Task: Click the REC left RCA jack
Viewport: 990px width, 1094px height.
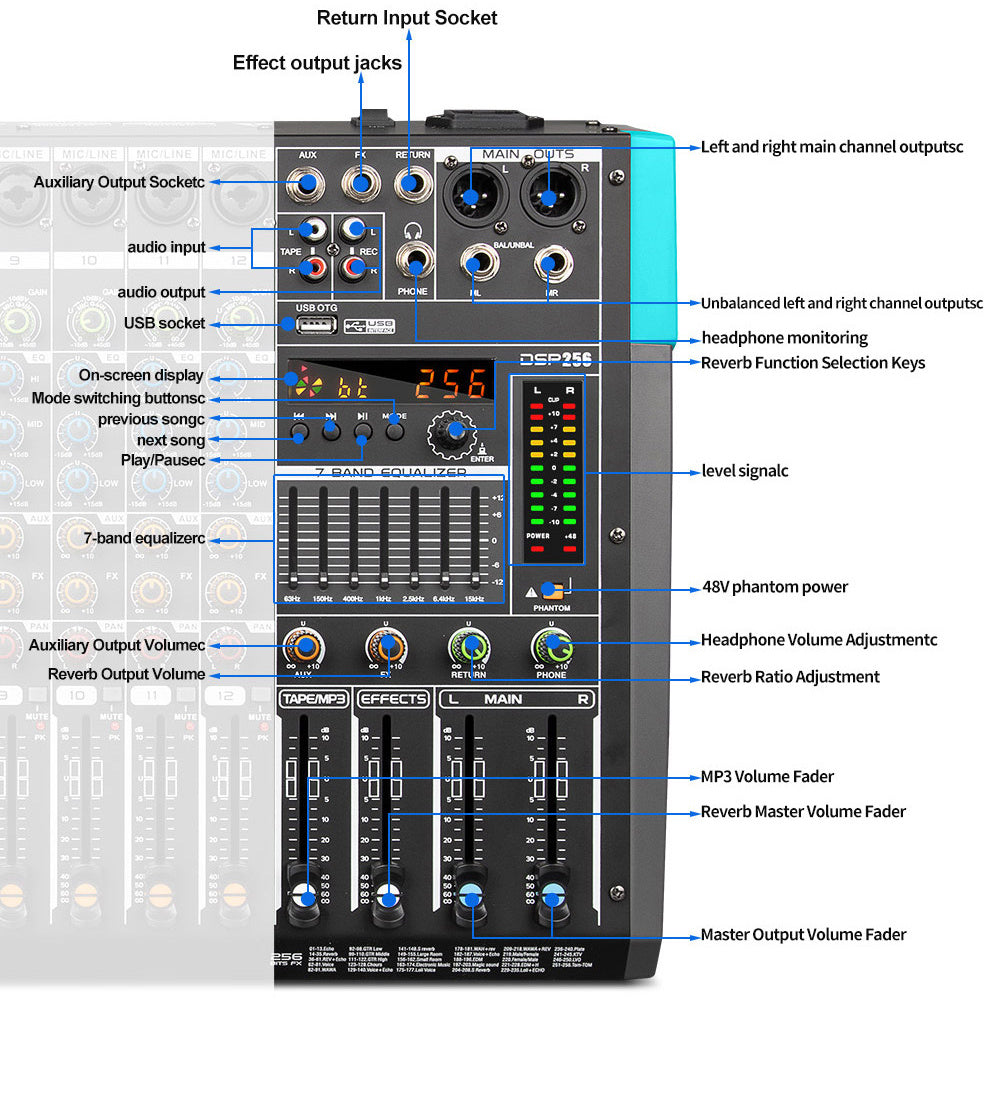Action: coord(354,228)
